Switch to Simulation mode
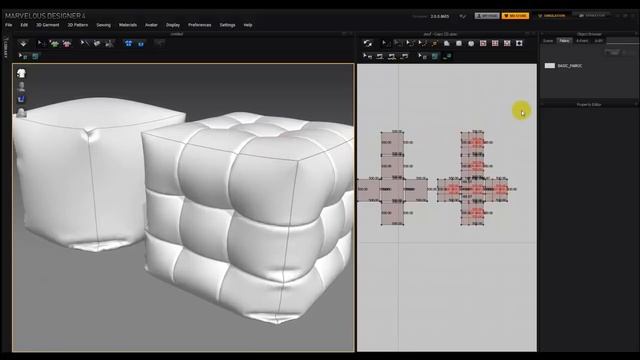Image resolution: width=640 pixels, height=360 pixels. tap(551, 16)
